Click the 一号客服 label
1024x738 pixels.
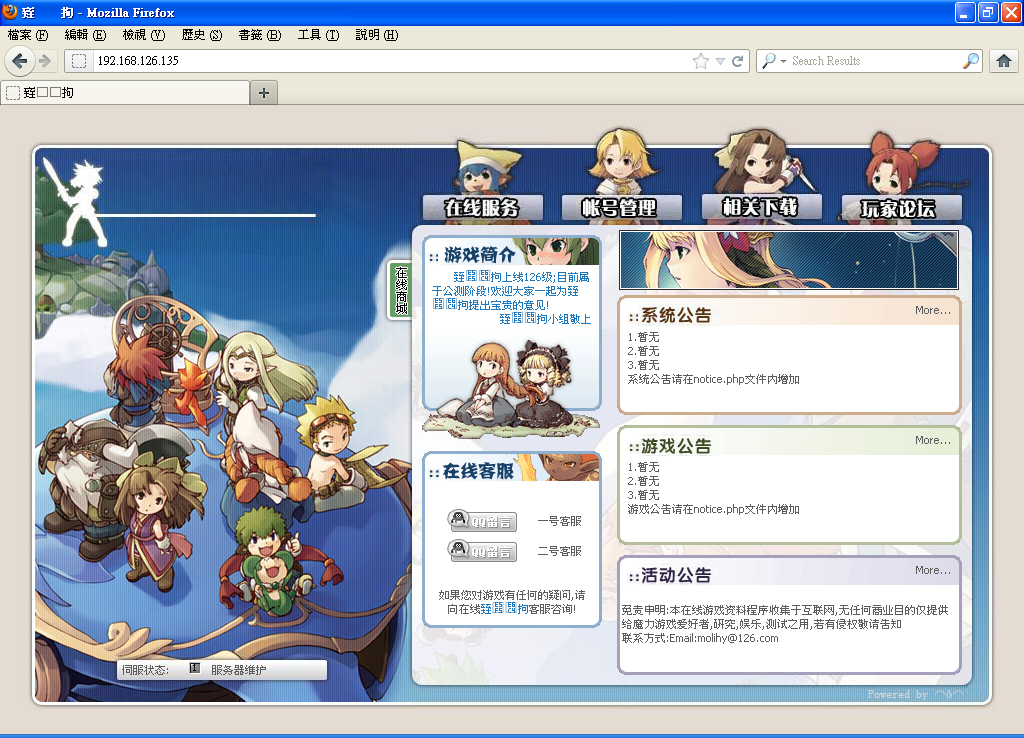pos(560,521)
